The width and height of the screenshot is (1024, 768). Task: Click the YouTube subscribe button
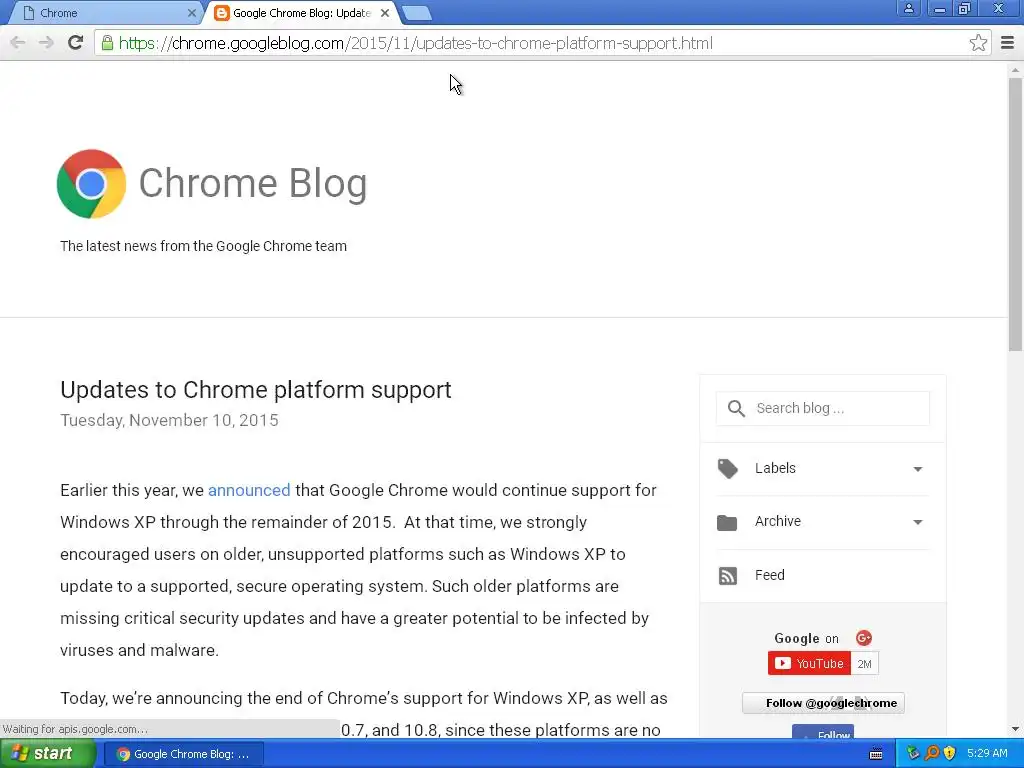coord(809,664)
